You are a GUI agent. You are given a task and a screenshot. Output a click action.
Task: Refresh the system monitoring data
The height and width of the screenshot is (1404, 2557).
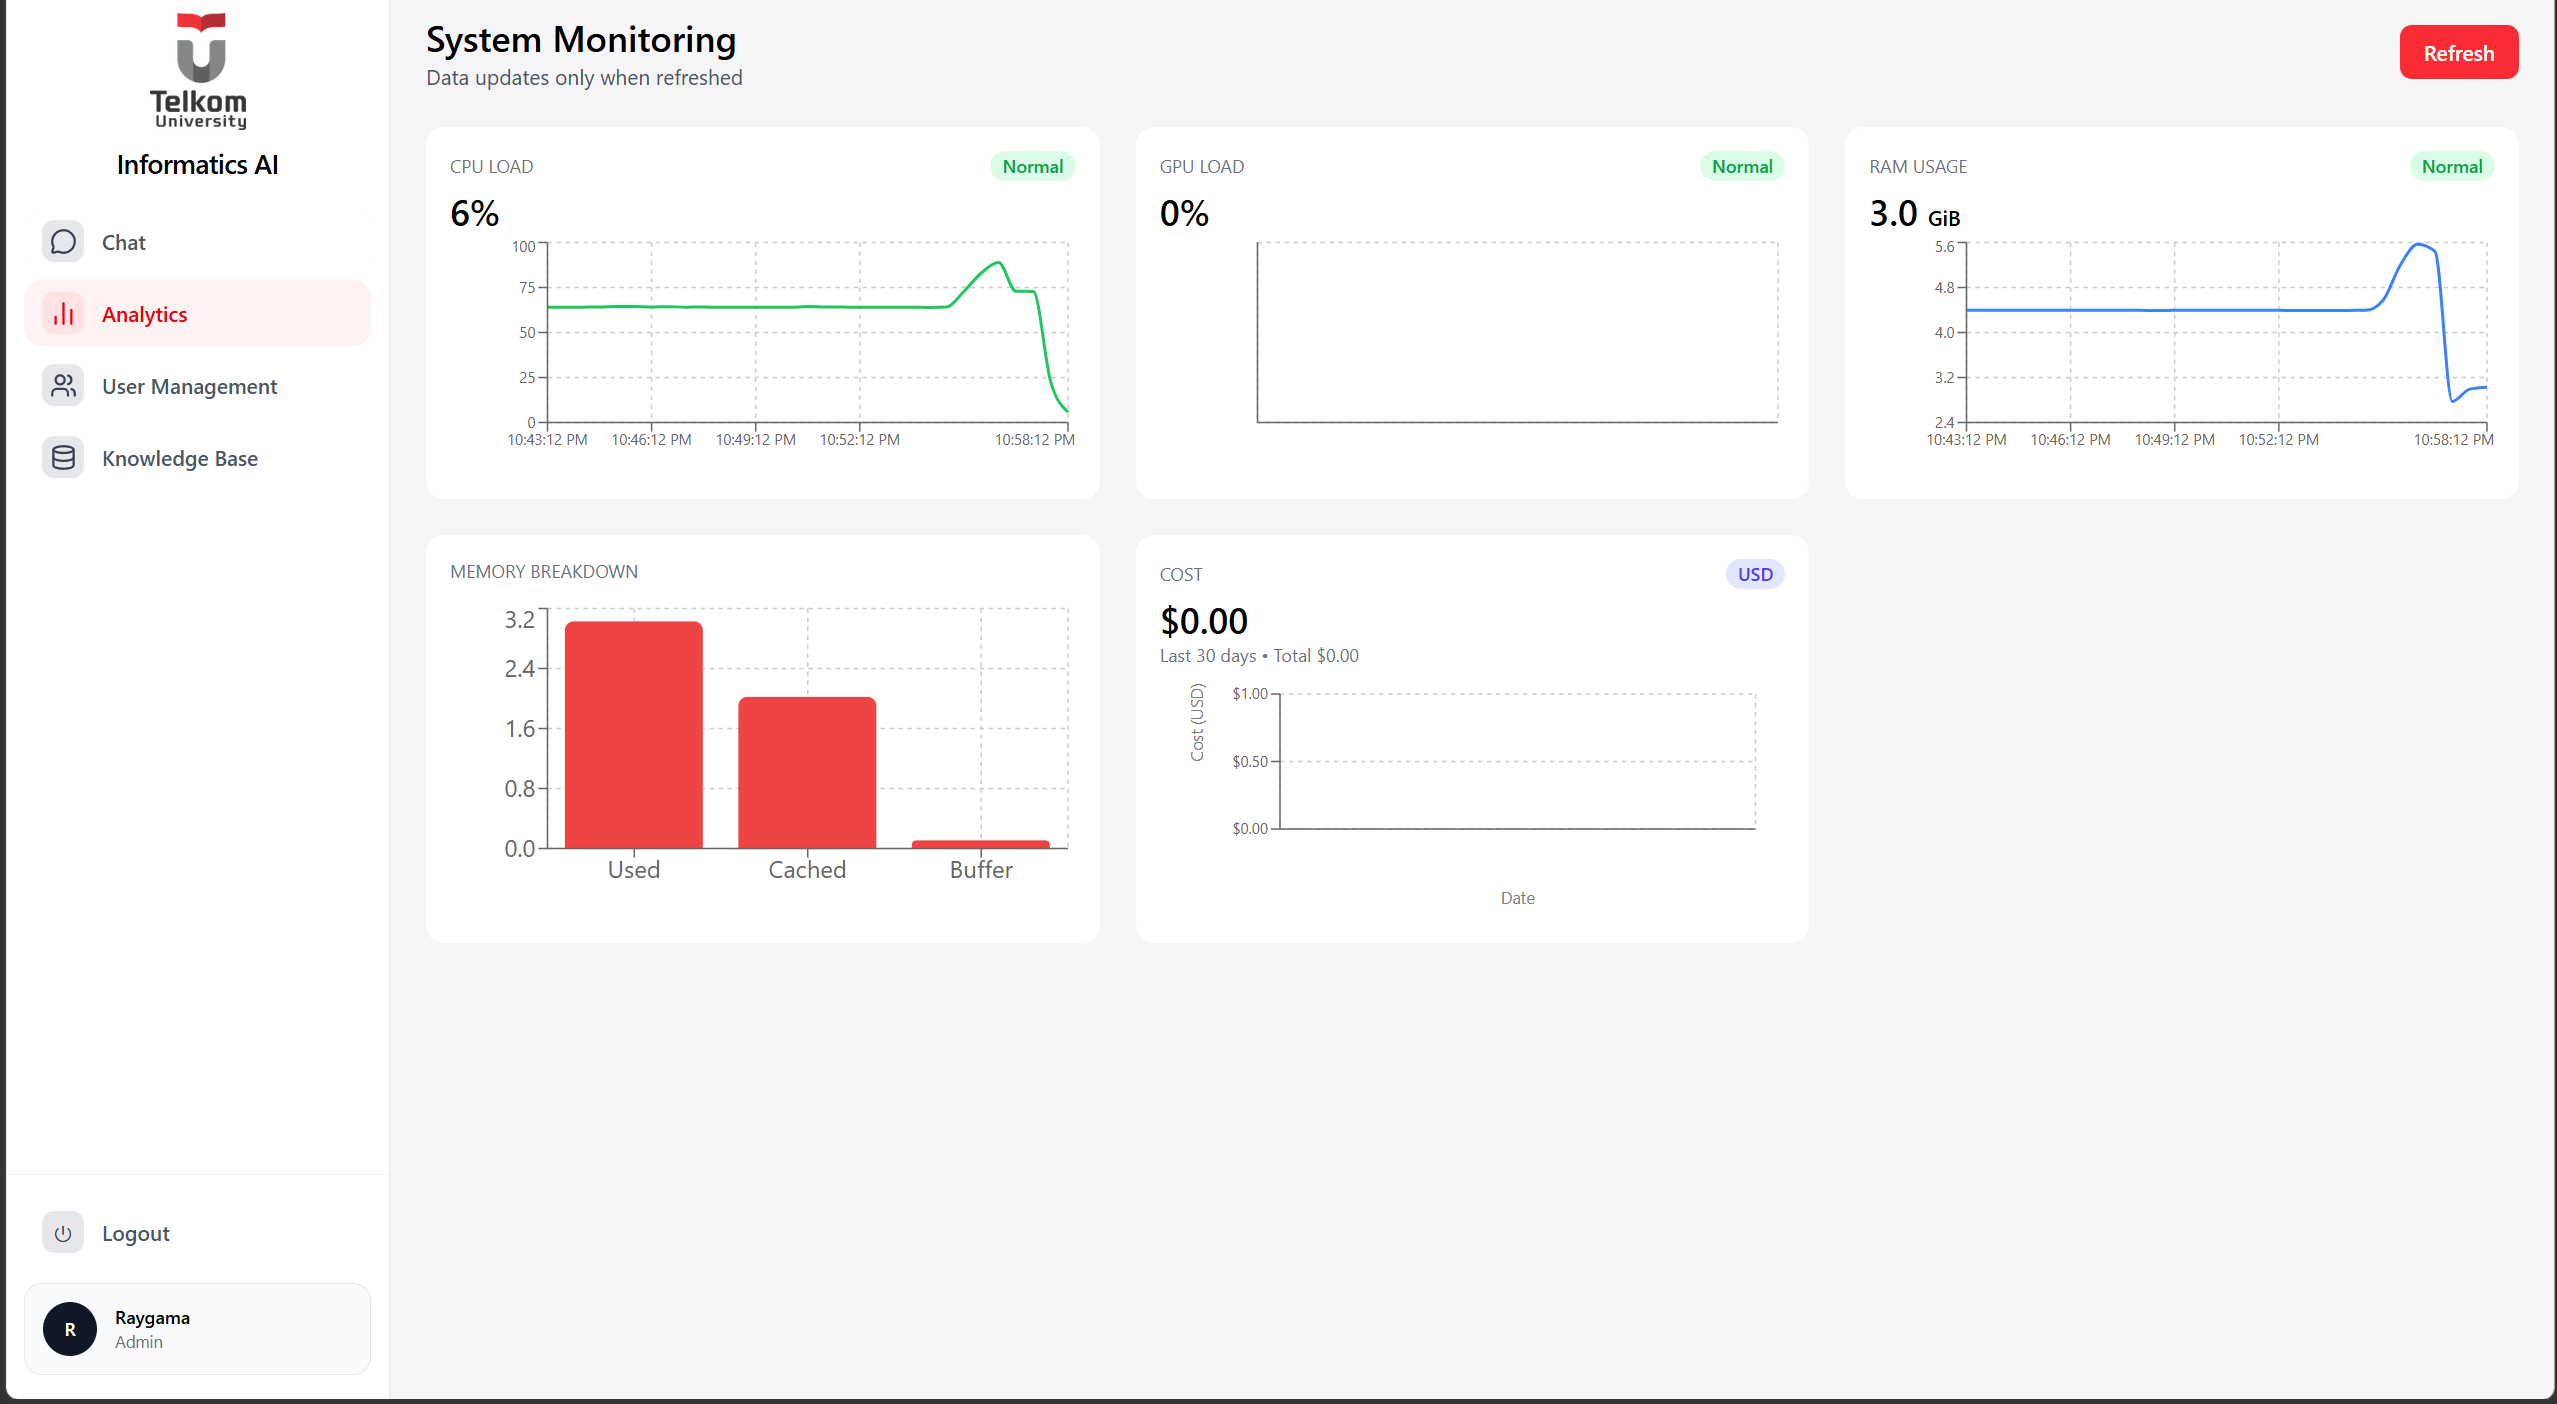pyautogui.click(x=2458, y=53)
